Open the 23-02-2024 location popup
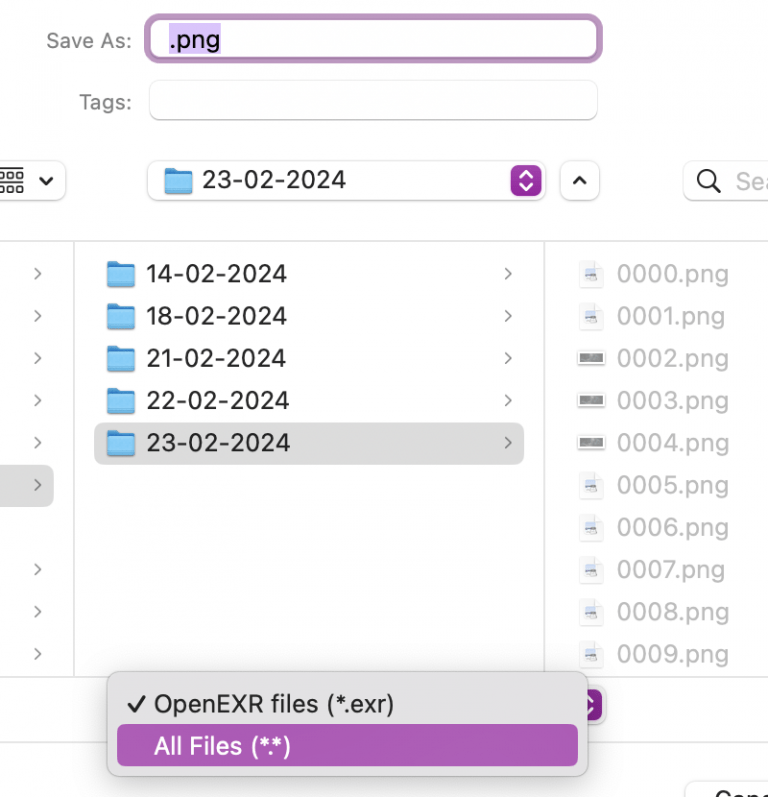Viewport: 768px width, 797px height. tap(346, 181)
